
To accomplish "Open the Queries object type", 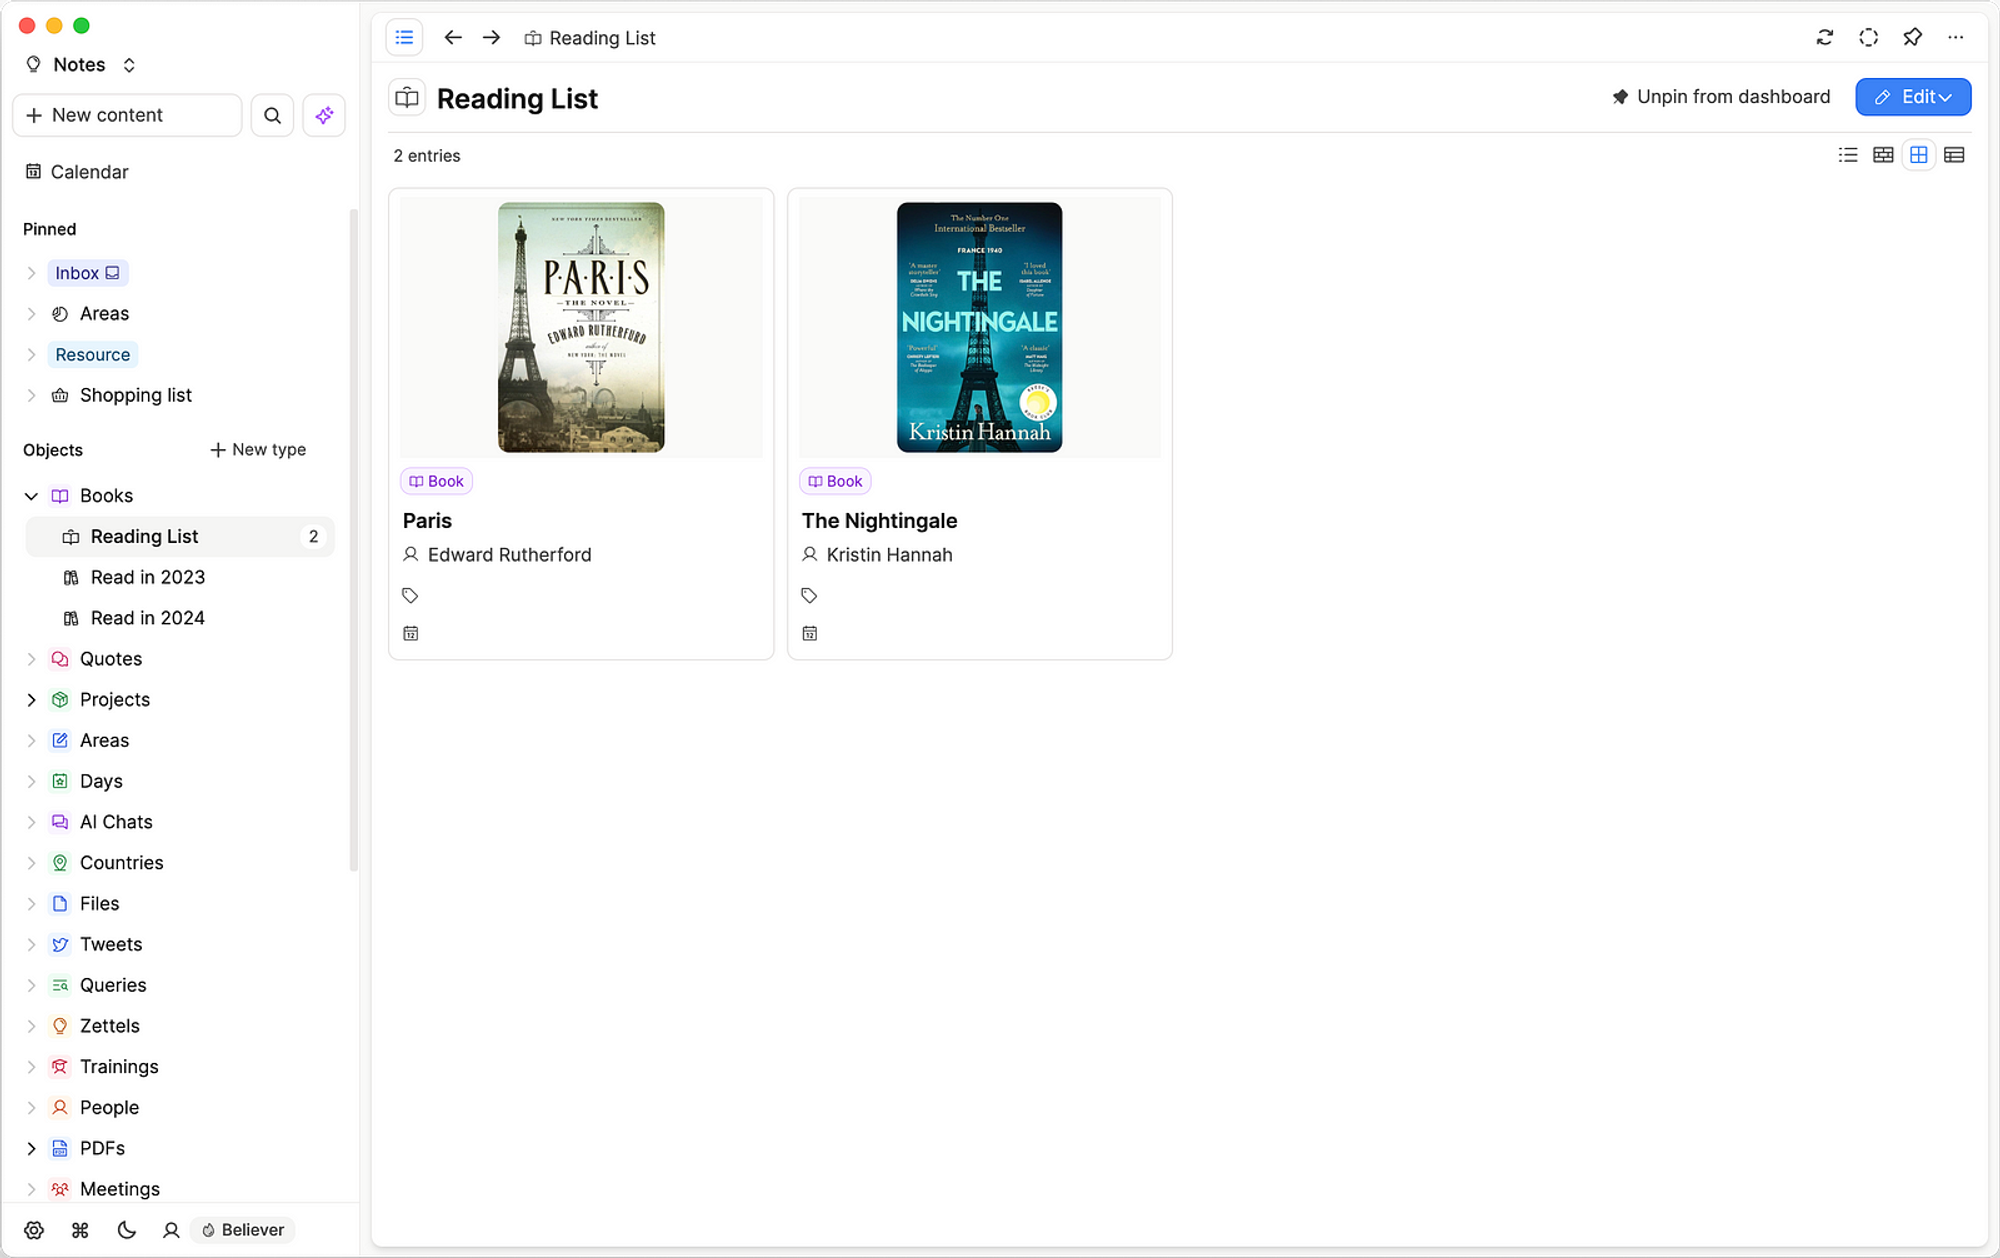I will 113,985.
